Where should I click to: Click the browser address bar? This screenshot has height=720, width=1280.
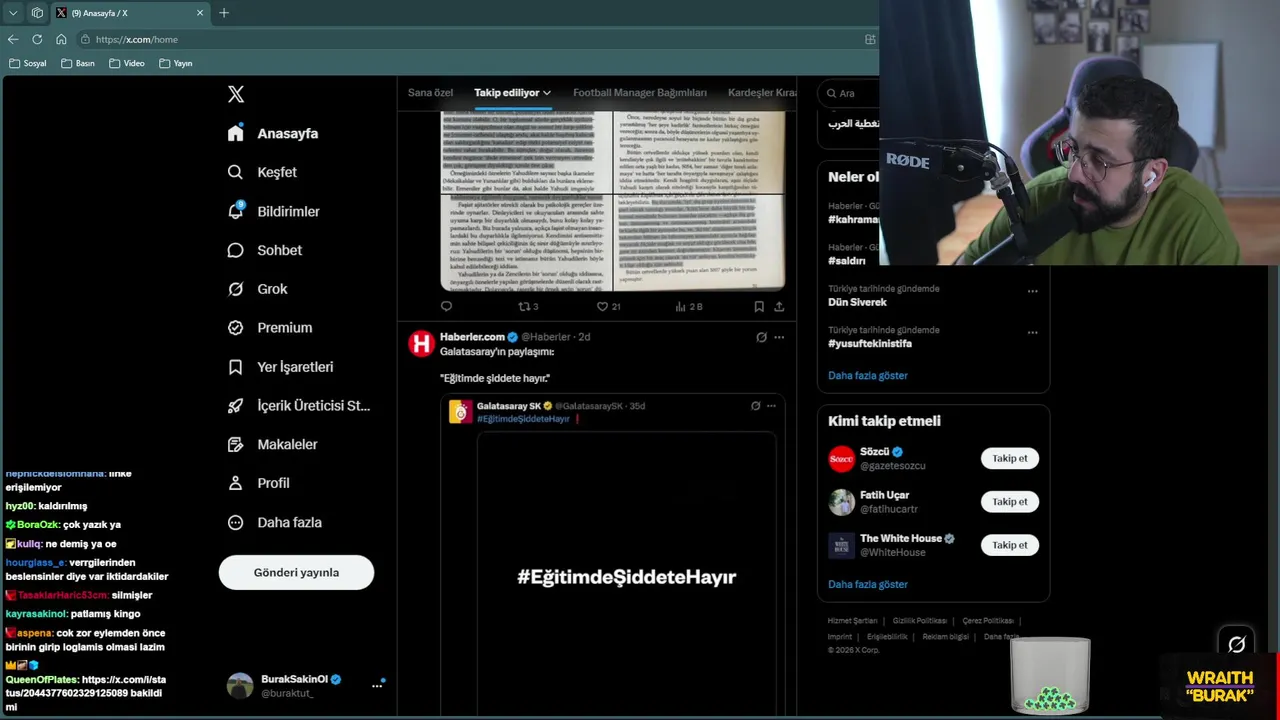470,39
